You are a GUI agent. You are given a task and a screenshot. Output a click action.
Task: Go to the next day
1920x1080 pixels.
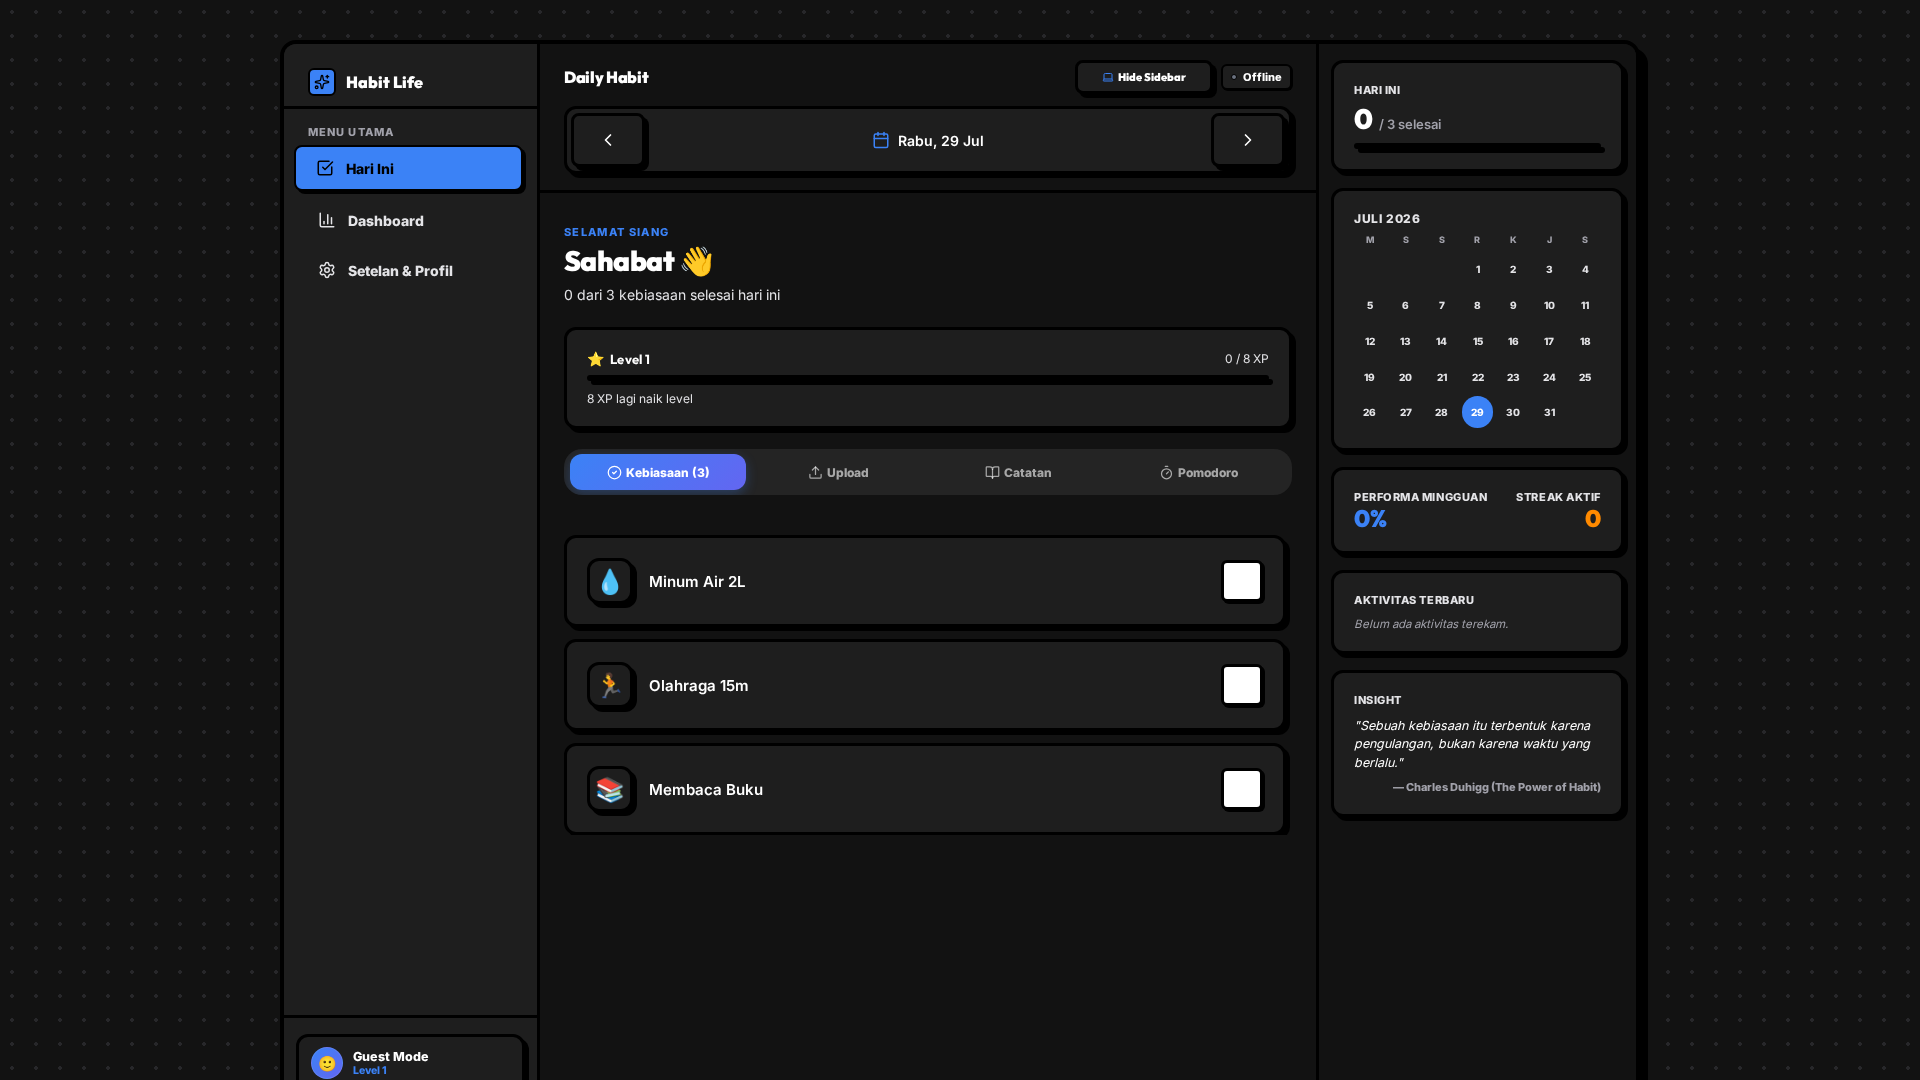click(x=1247, y=140)
